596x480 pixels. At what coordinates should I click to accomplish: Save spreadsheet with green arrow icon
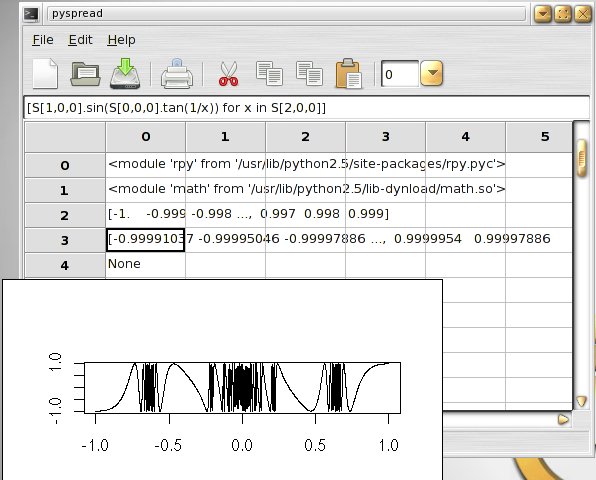(x=125, y=74)
